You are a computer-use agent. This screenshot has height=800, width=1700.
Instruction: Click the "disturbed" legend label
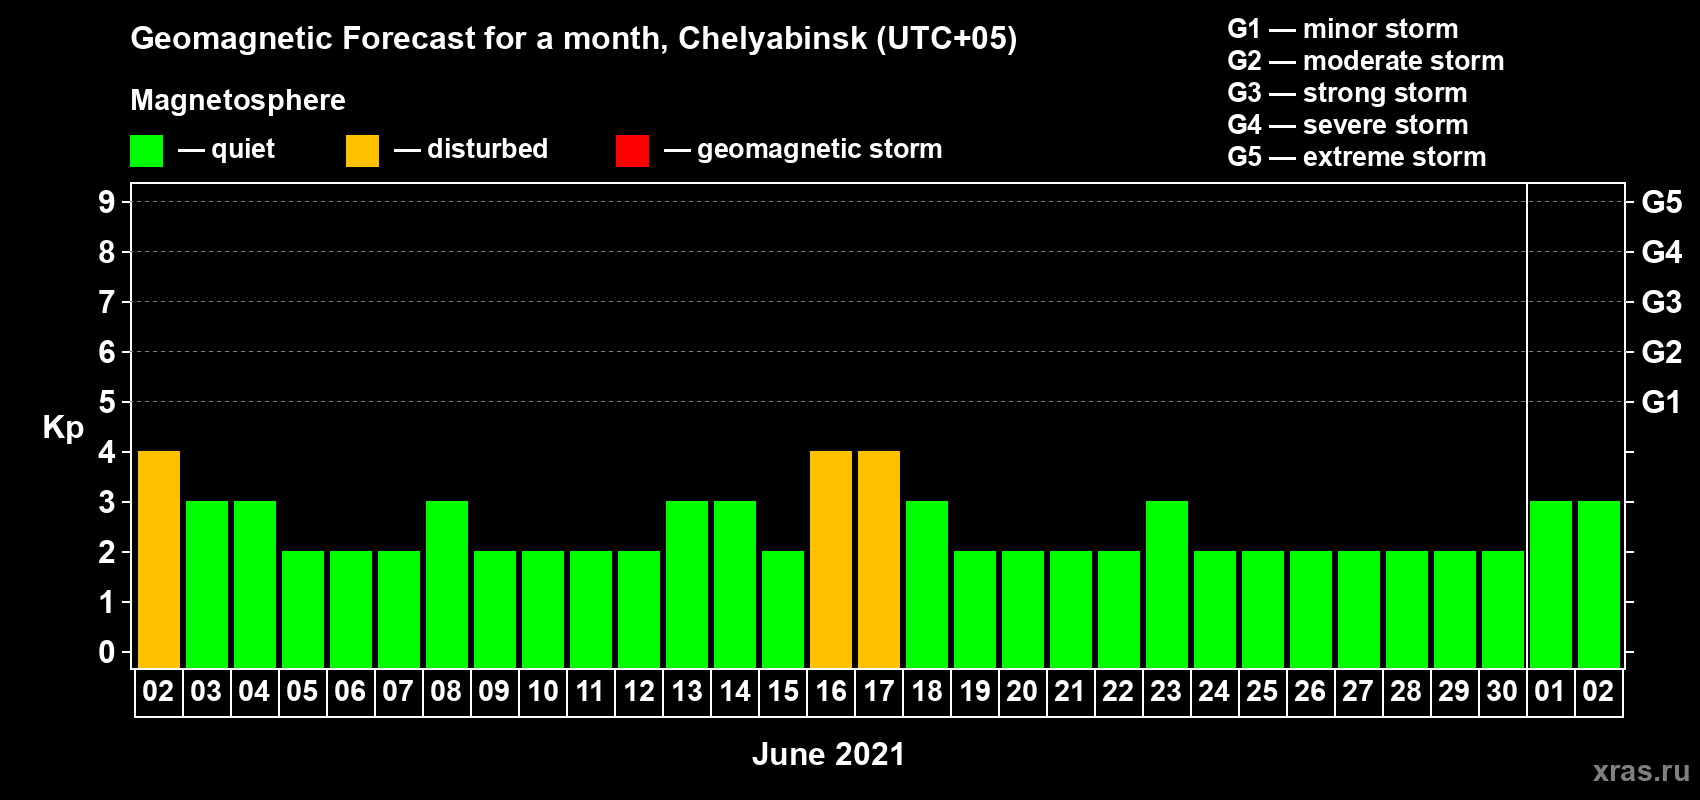point(488,149)
